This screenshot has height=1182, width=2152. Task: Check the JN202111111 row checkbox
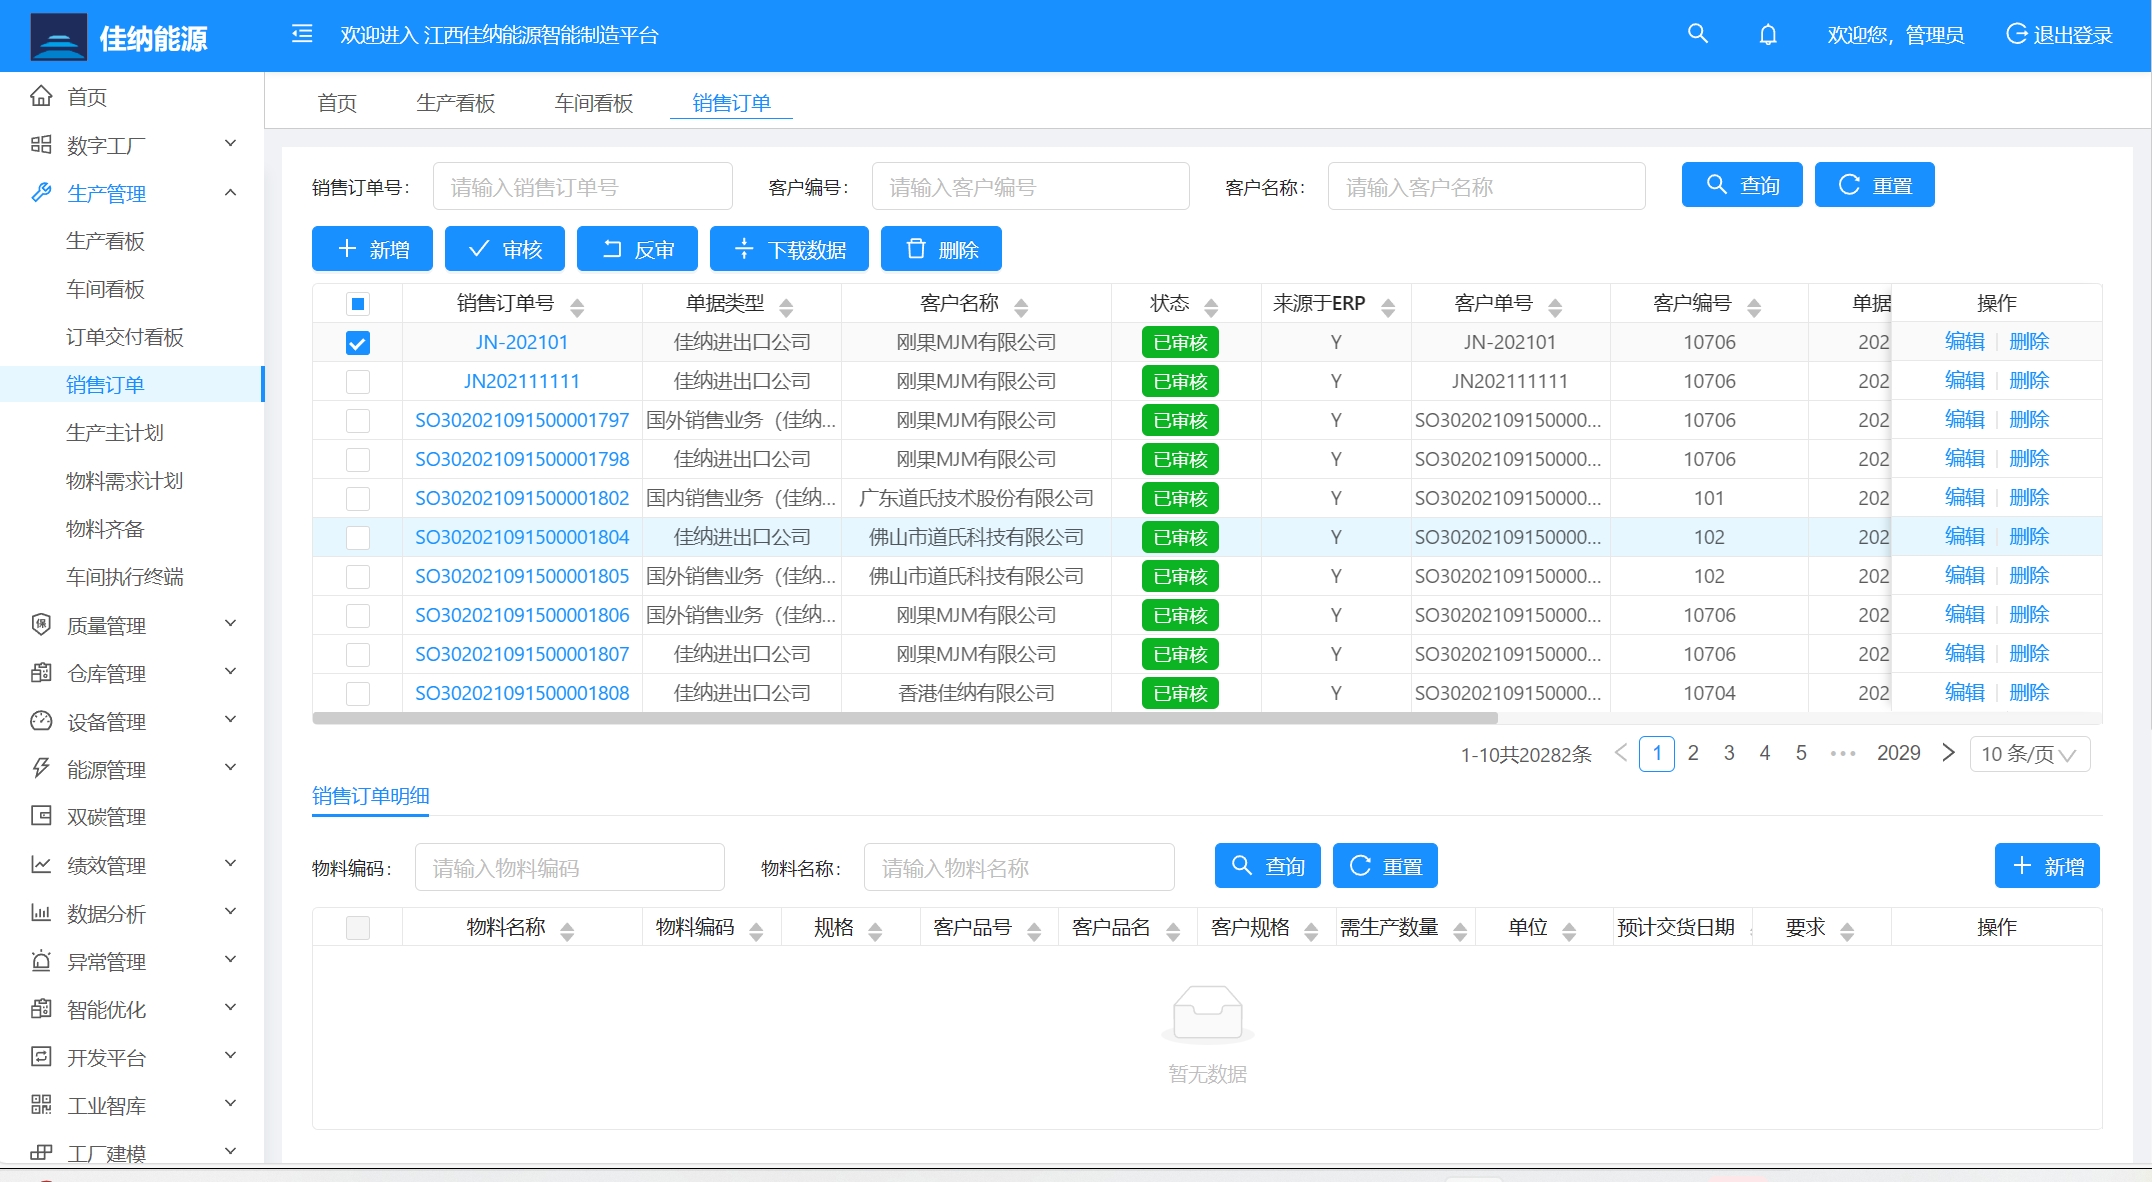[x=357, y=381]
